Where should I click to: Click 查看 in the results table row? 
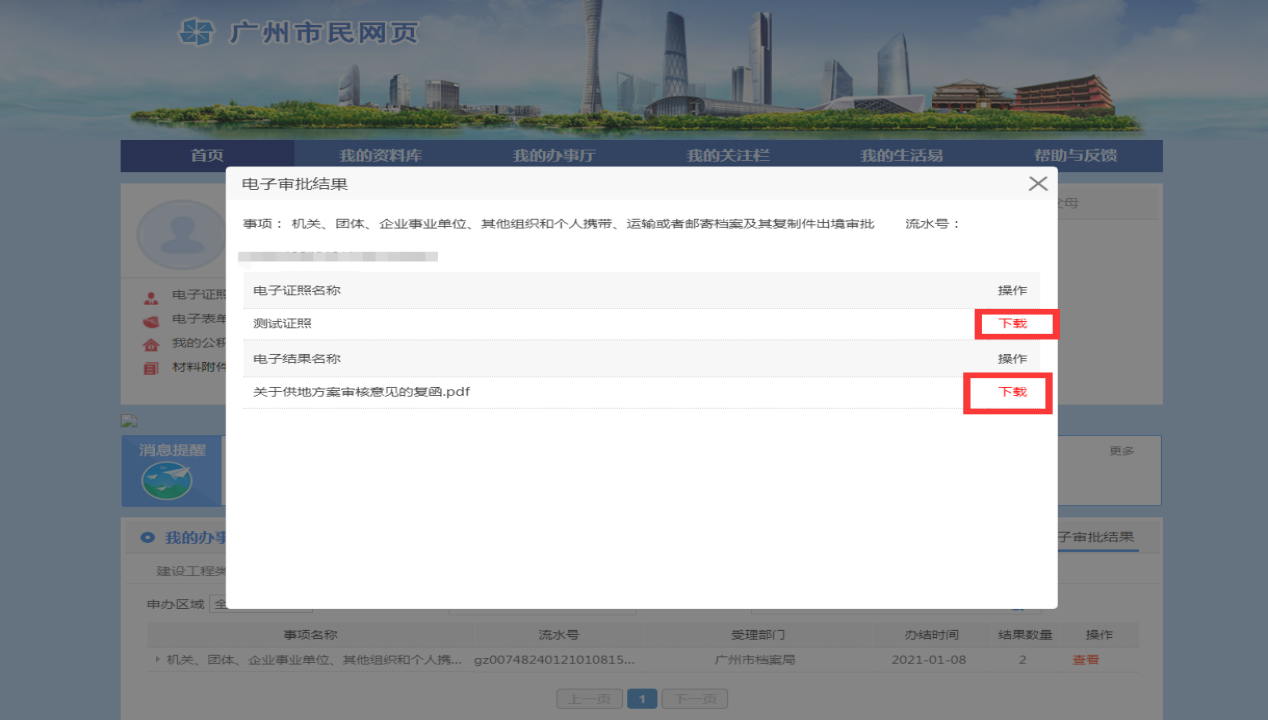[1085, 660]
